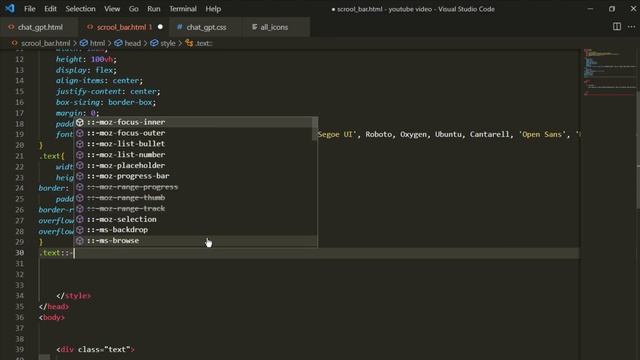Click the closing head tag
Screen dimensions: 640x360
(x=54, y=307)
